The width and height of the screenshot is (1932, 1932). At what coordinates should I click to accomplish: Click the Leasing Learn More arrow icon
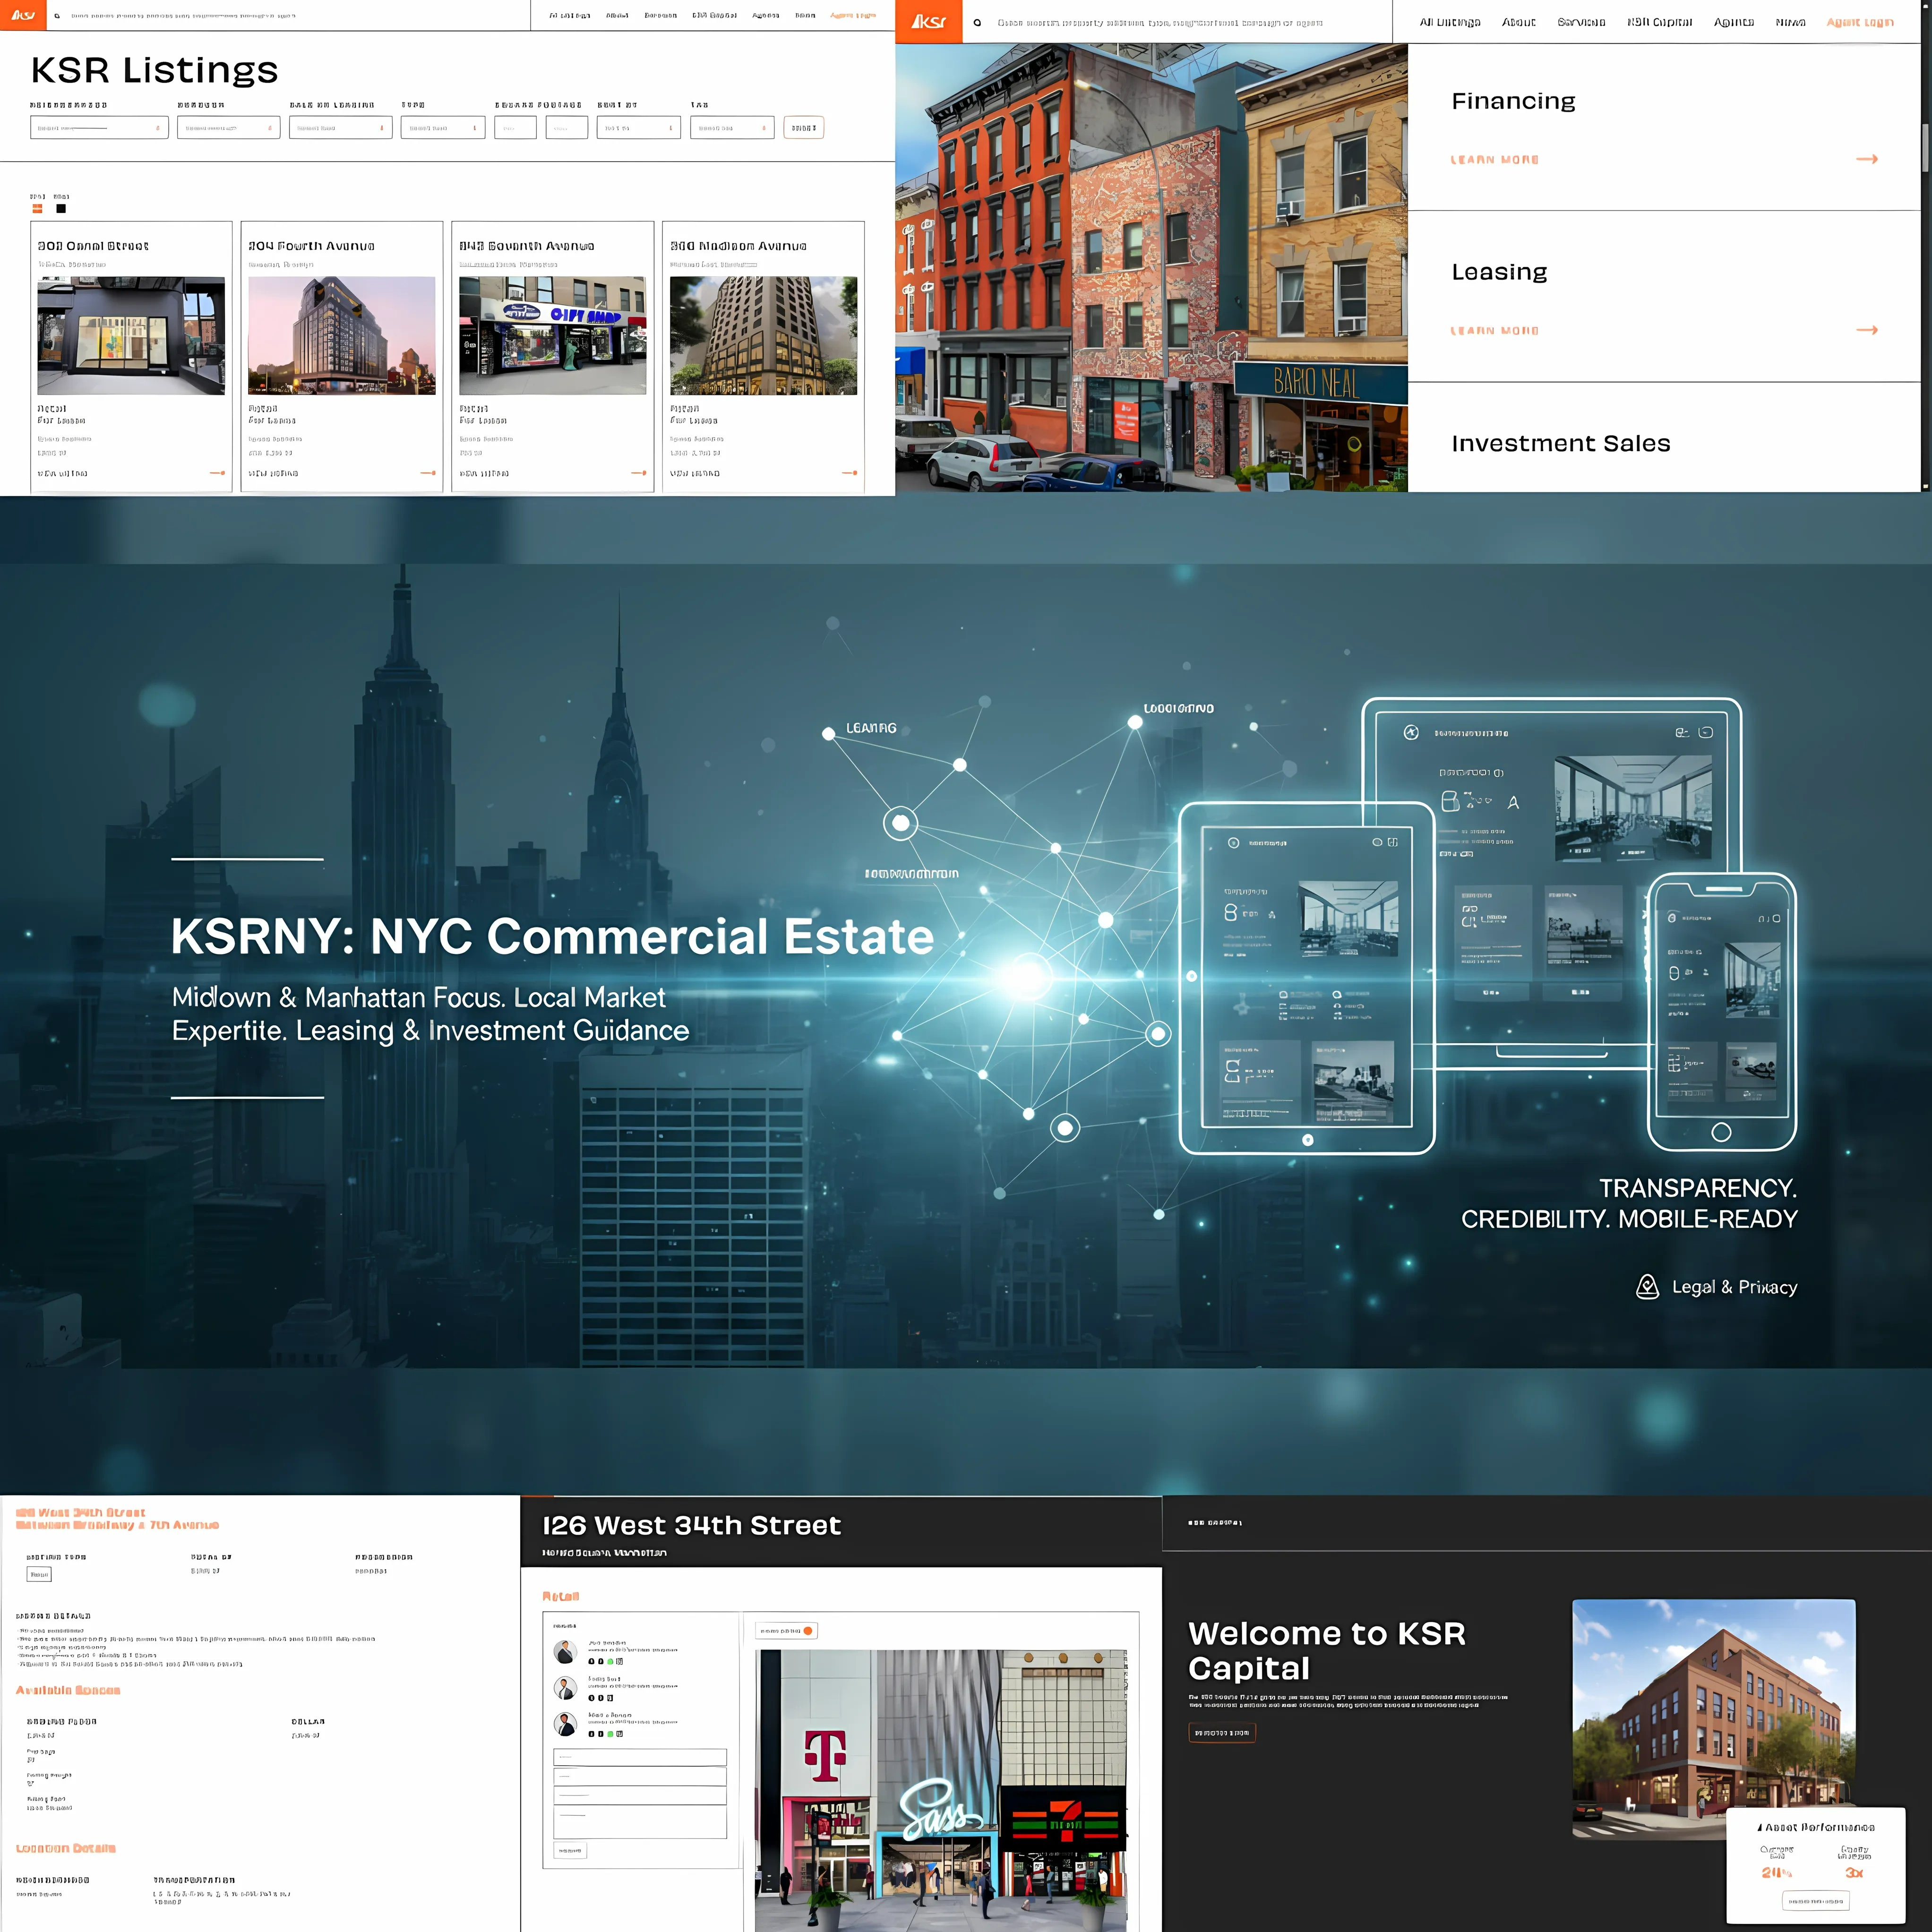pos(1866,330)
